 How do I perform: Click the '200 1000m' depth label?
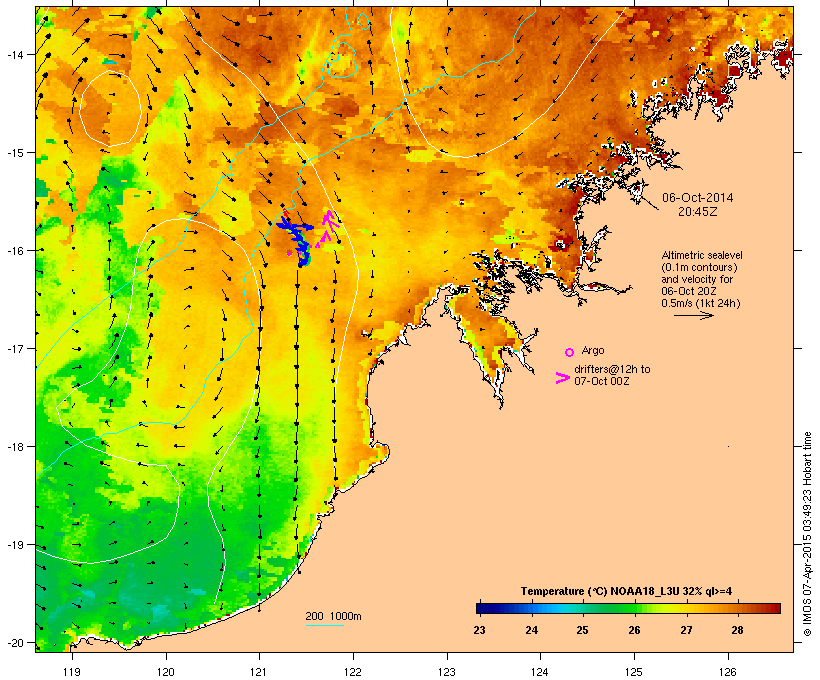(x=333, y=616)
